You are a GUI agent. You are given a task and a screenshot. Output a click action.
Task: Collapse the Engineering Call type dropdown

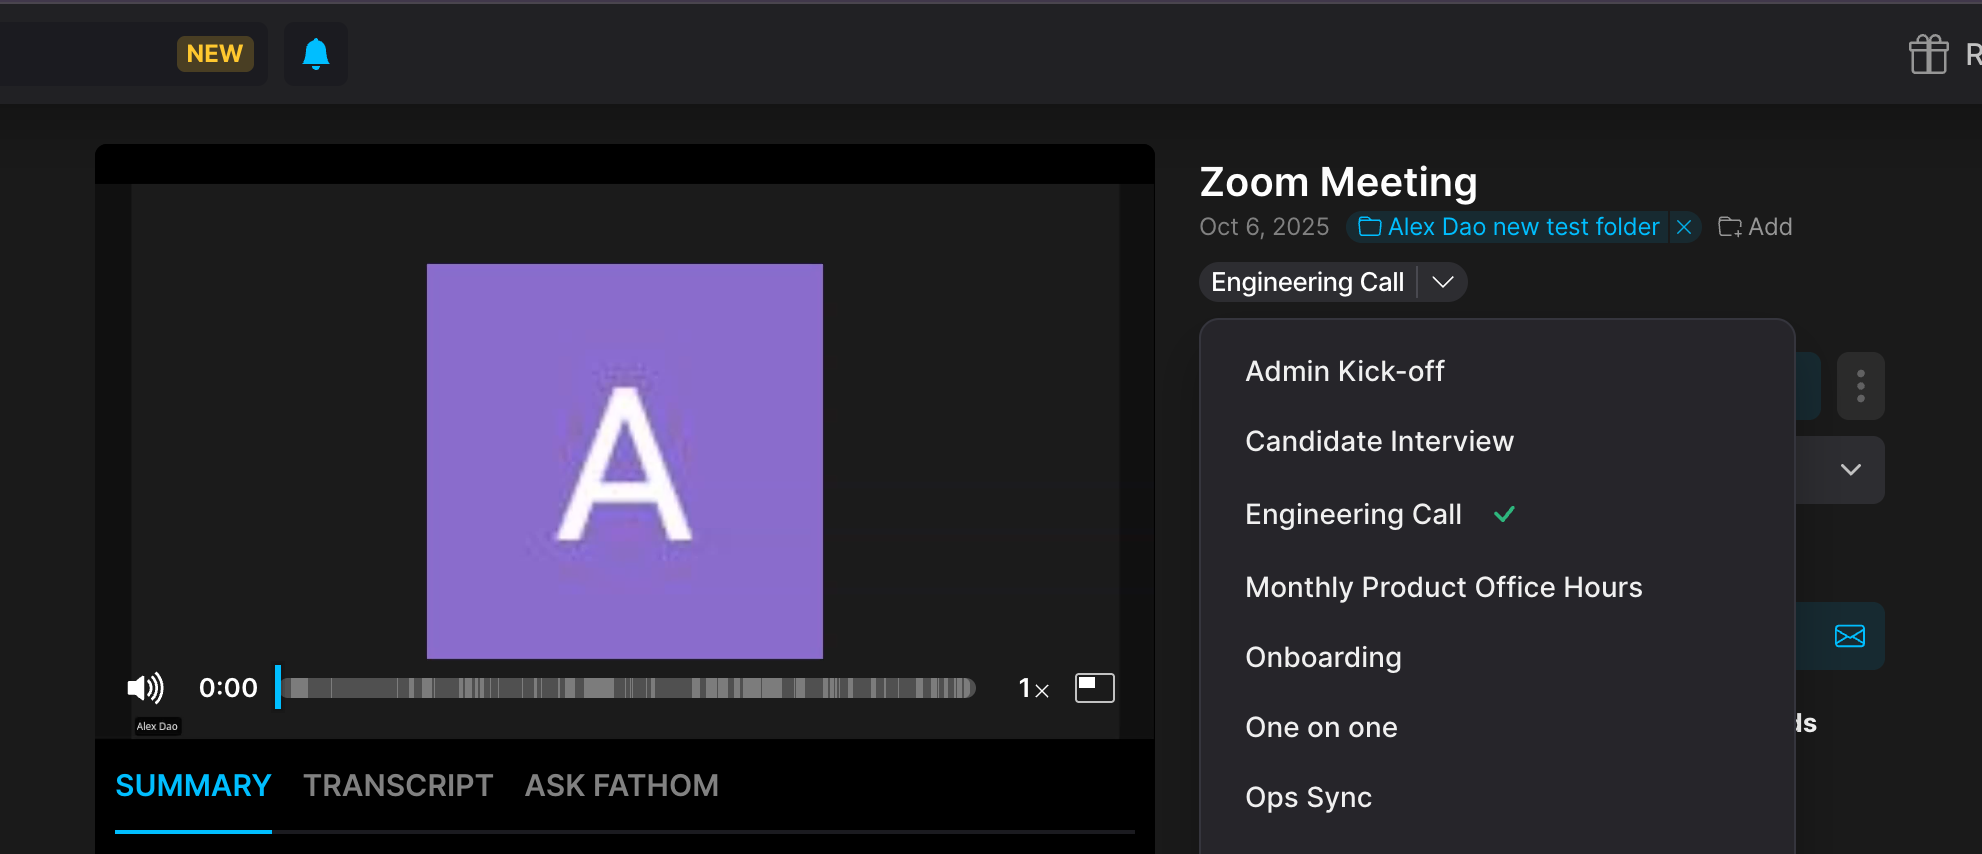point(1442,282)
